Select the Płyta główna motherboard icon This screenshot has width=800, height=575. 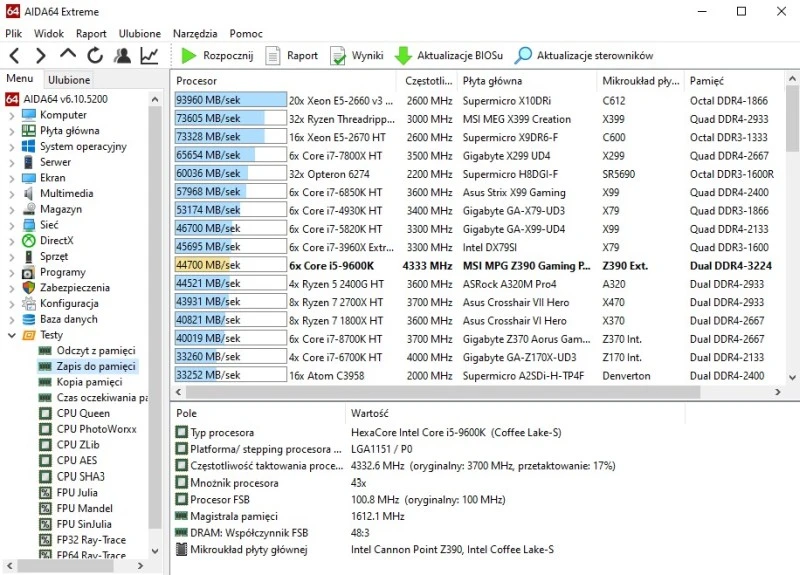(29, 131)
